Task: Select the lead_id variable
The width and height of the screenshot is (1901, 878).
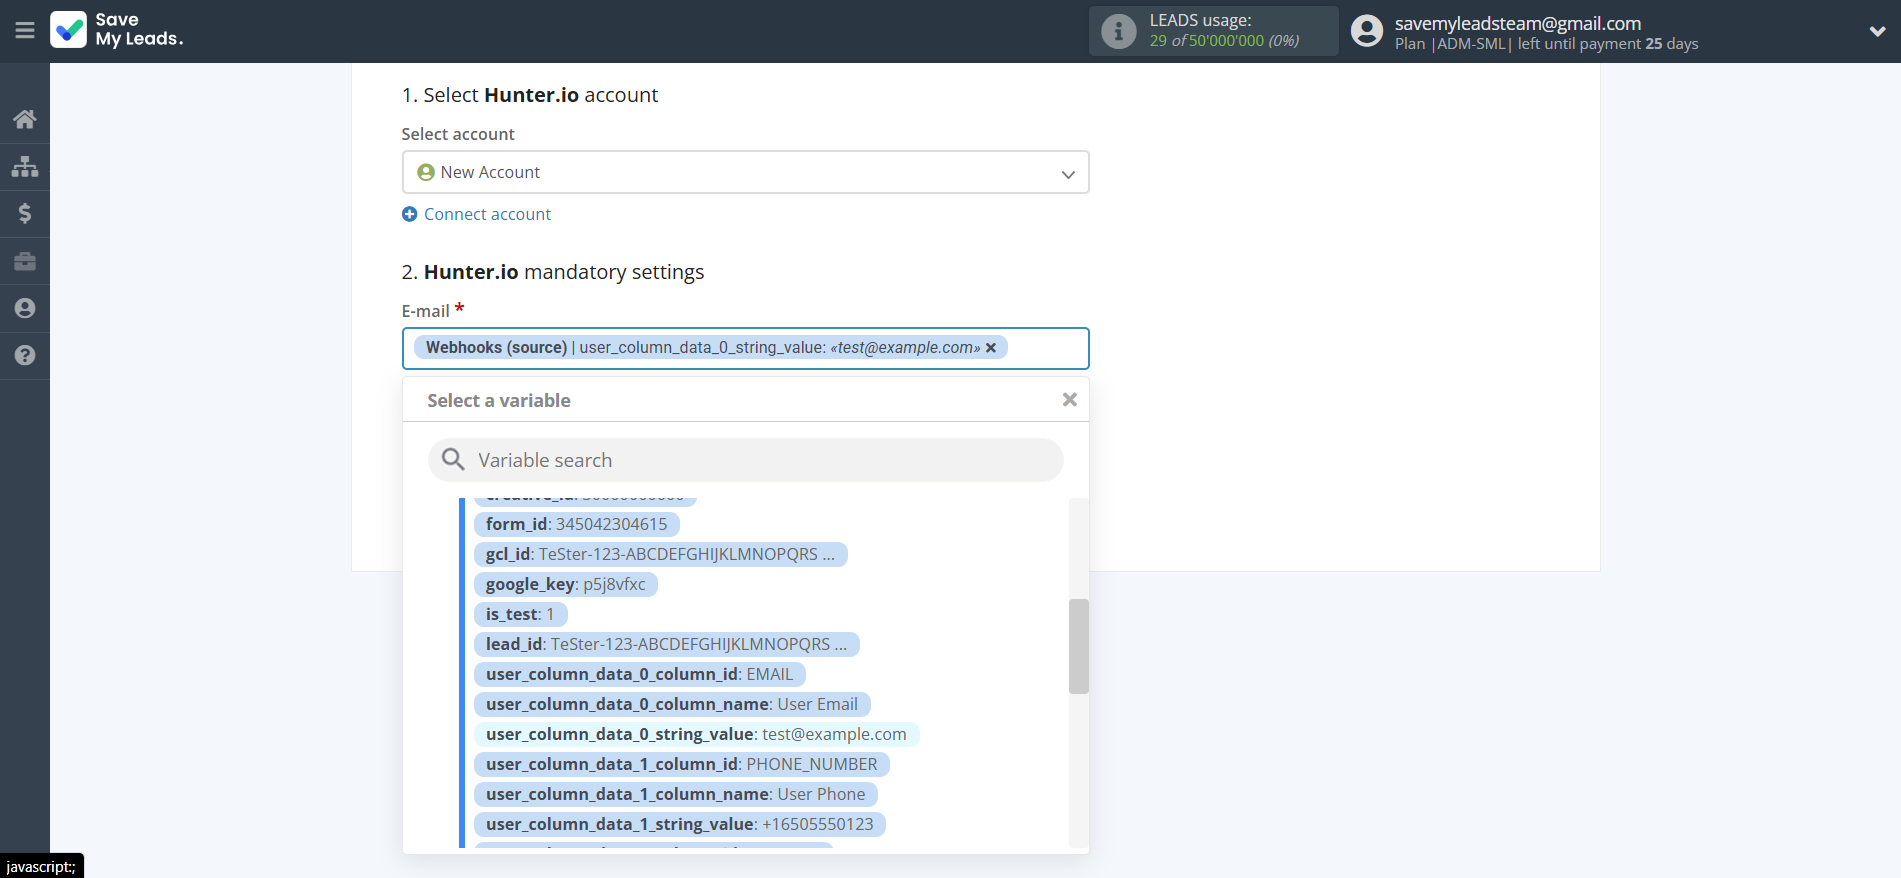Action: pos(666,644)
